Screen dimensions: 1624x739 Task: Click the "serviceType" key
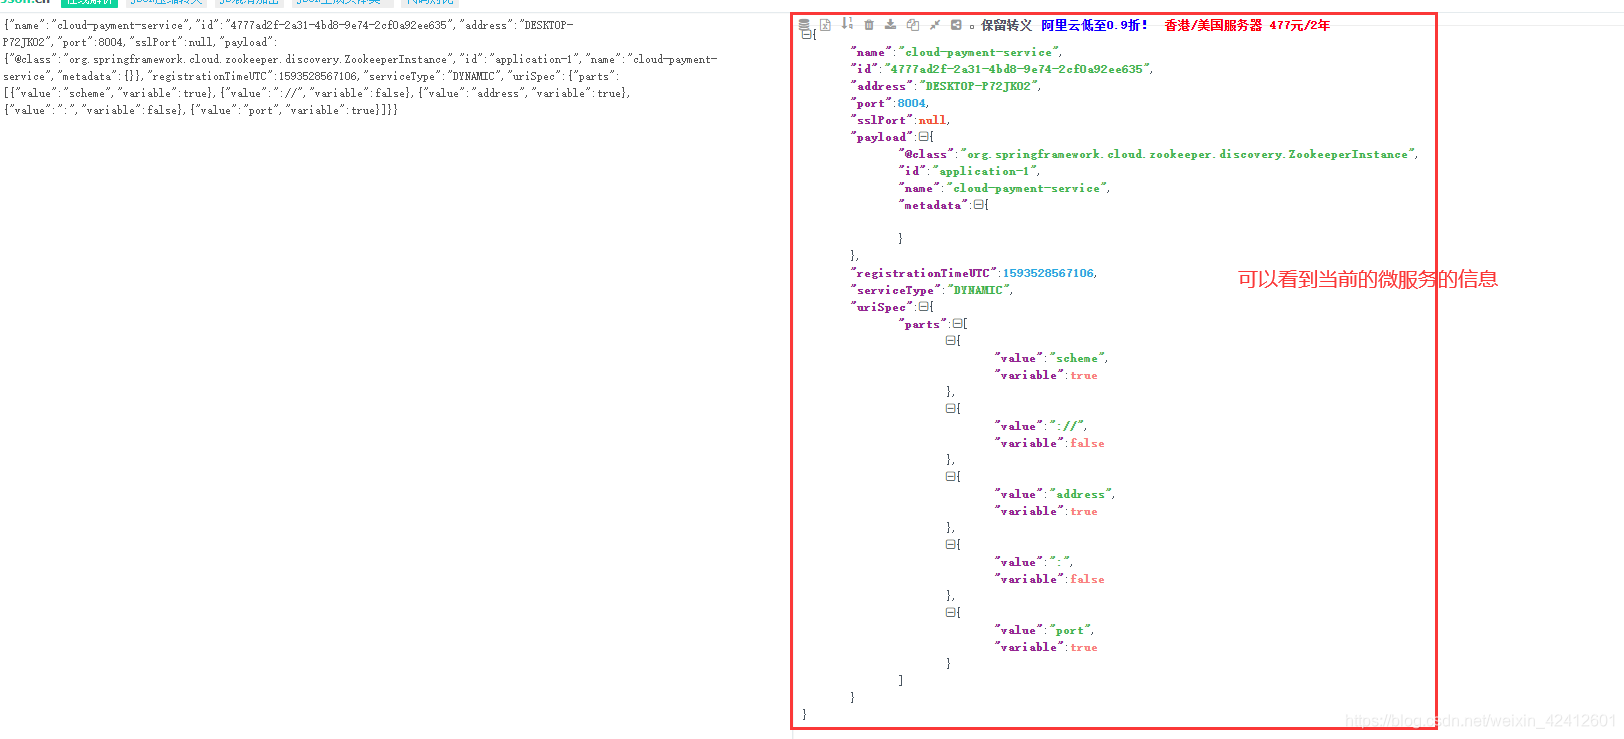896,290
